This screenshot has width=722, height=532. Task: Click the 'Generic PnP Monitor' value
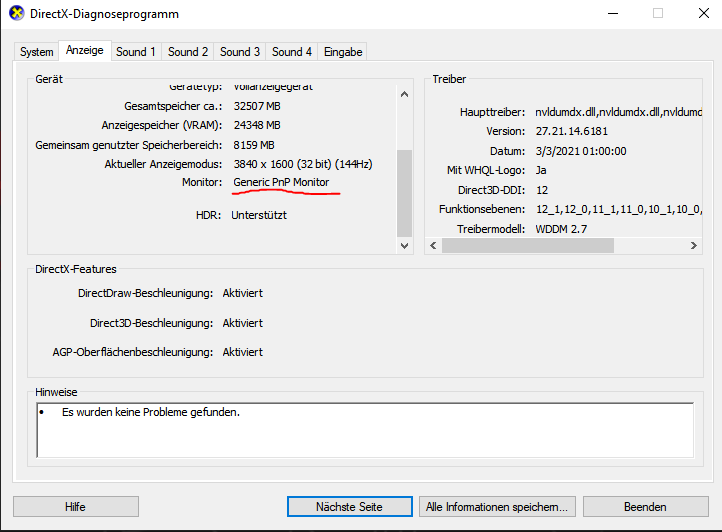point(281,182)
